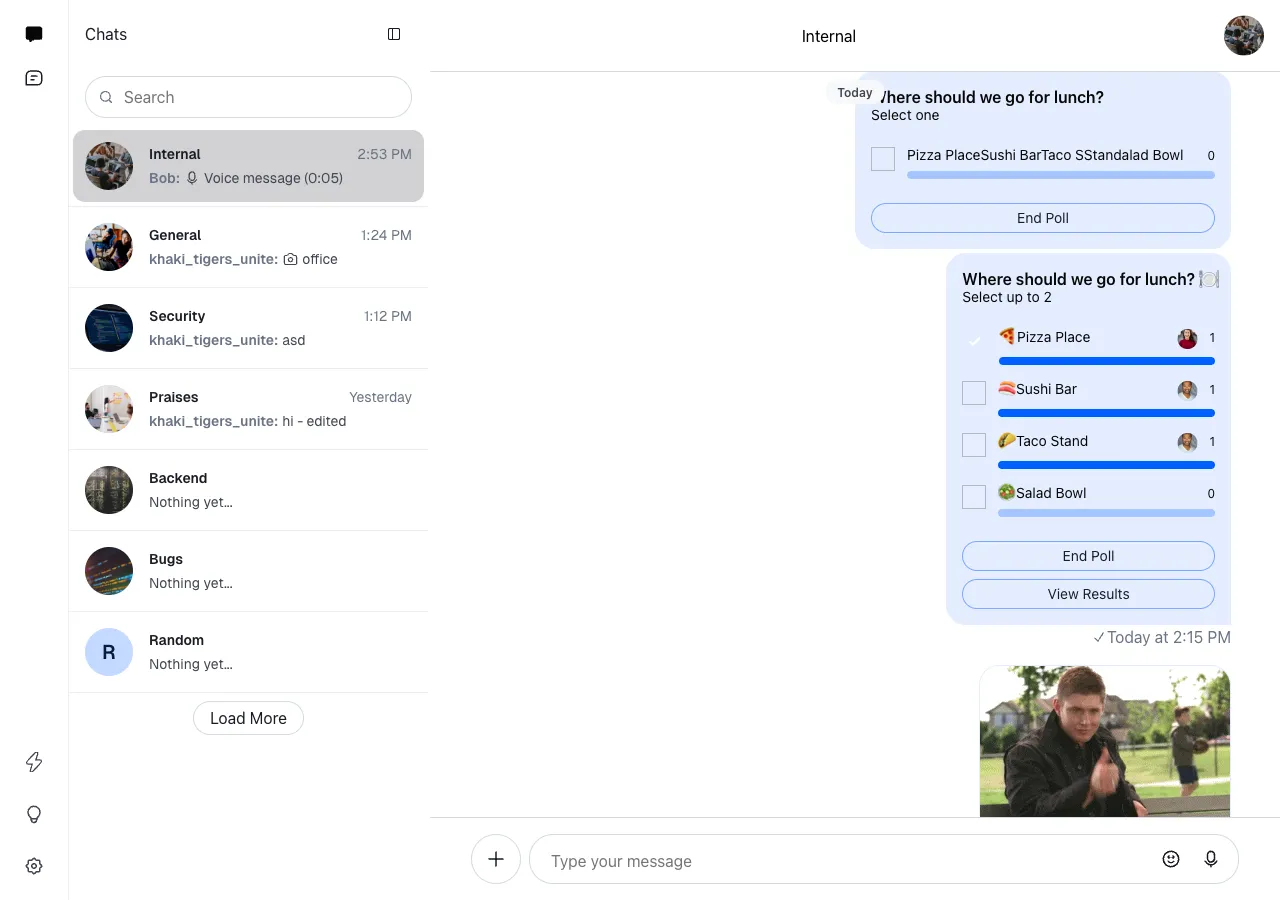Check the Salad Bowl poll option
Screen dimensions: 1280x900
tap(973, 496)
